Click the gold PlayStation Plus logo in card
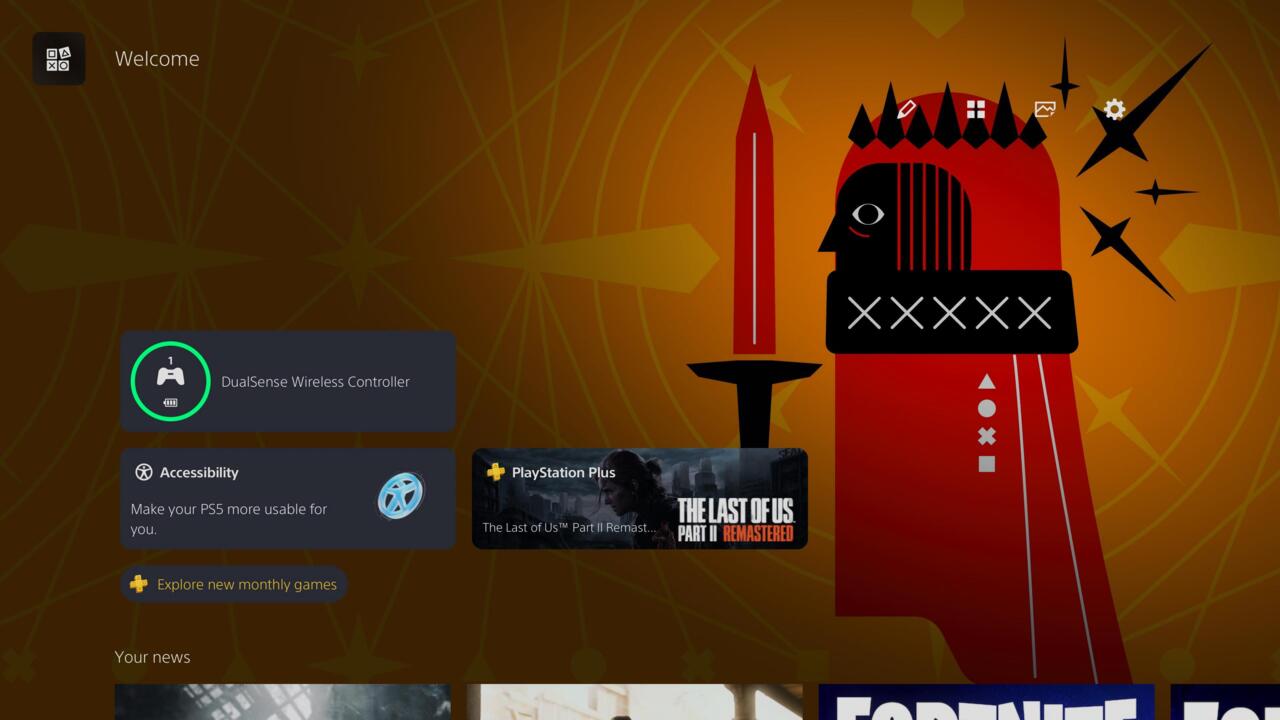 (495, 472)
